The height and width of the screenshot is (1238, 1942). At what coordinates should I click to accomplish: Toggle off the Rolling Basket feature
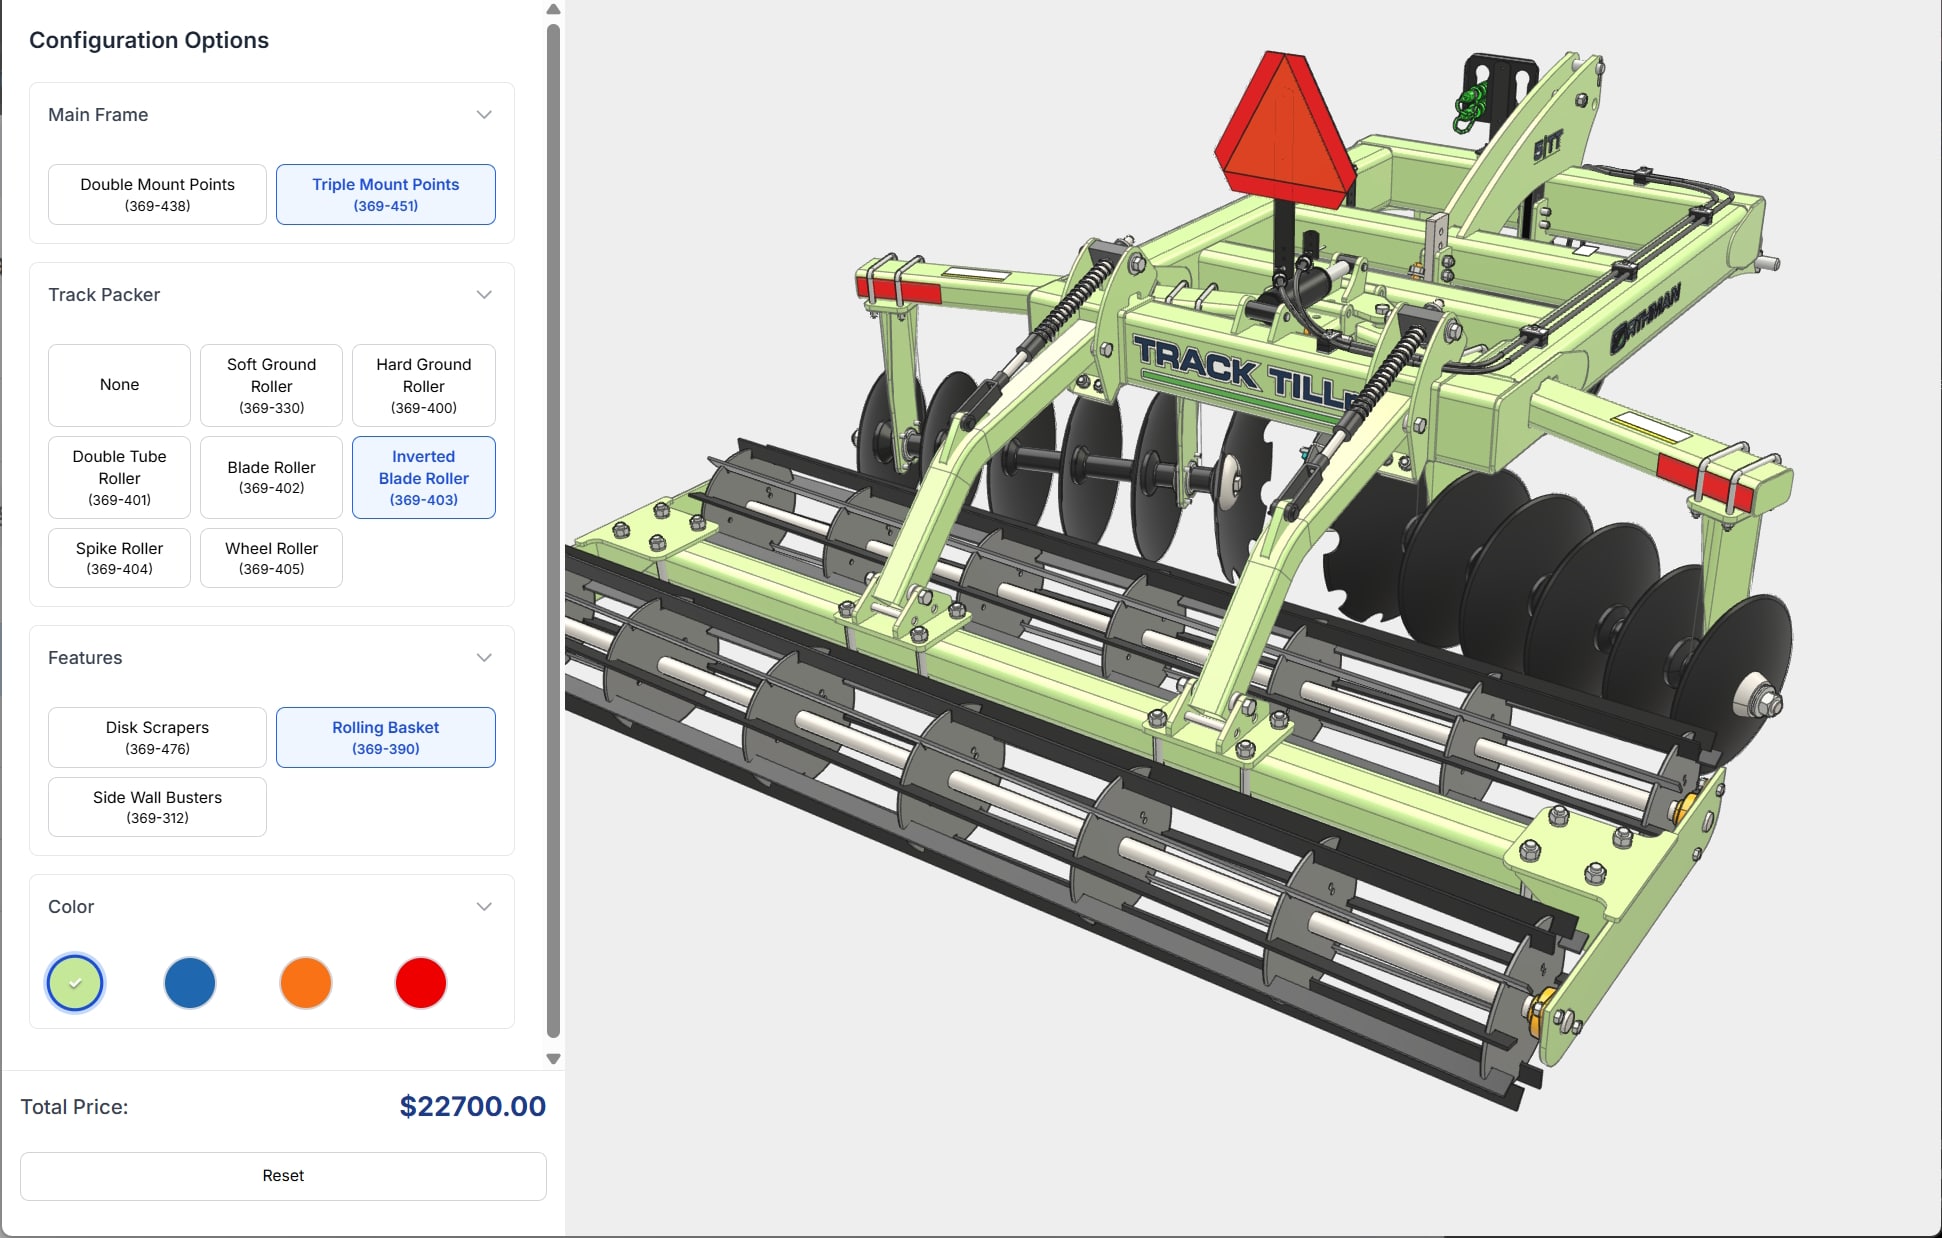point(385,737)
